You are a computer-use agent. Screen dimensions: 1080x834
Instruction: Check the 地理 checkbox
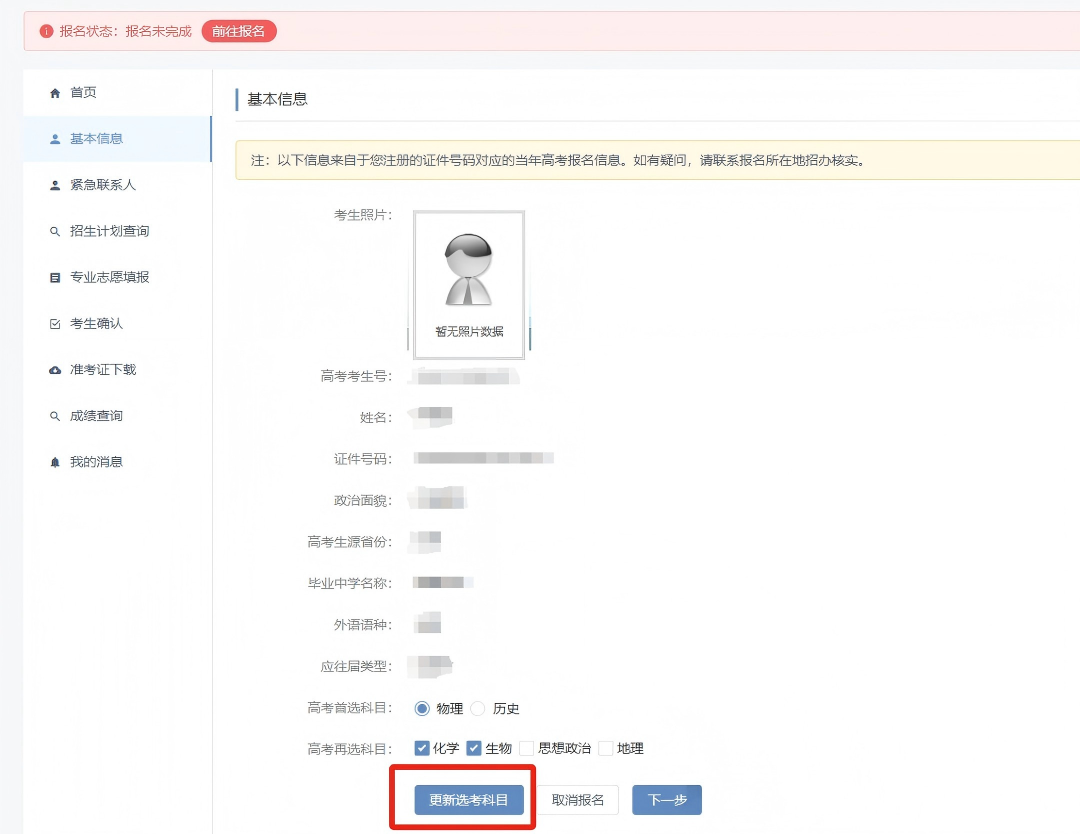(605, 748)
